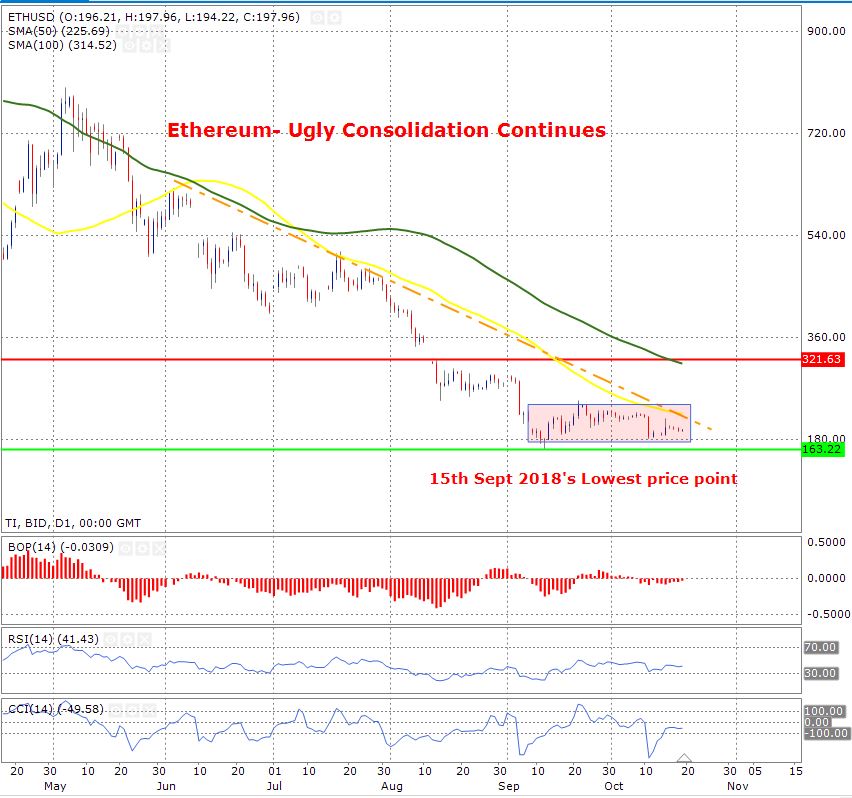
Task: Click the Aug label on the time axis
Action: (392, 787)
